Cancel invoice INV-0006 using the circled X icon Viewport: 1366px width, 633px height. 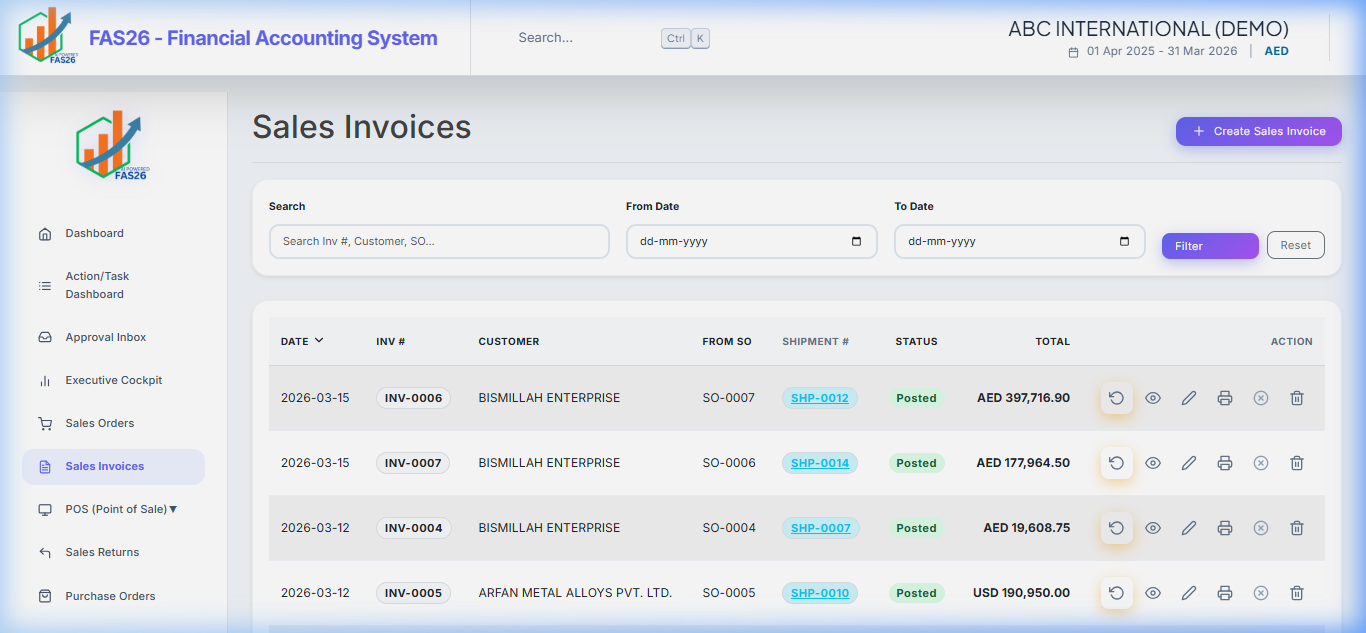1261,398
